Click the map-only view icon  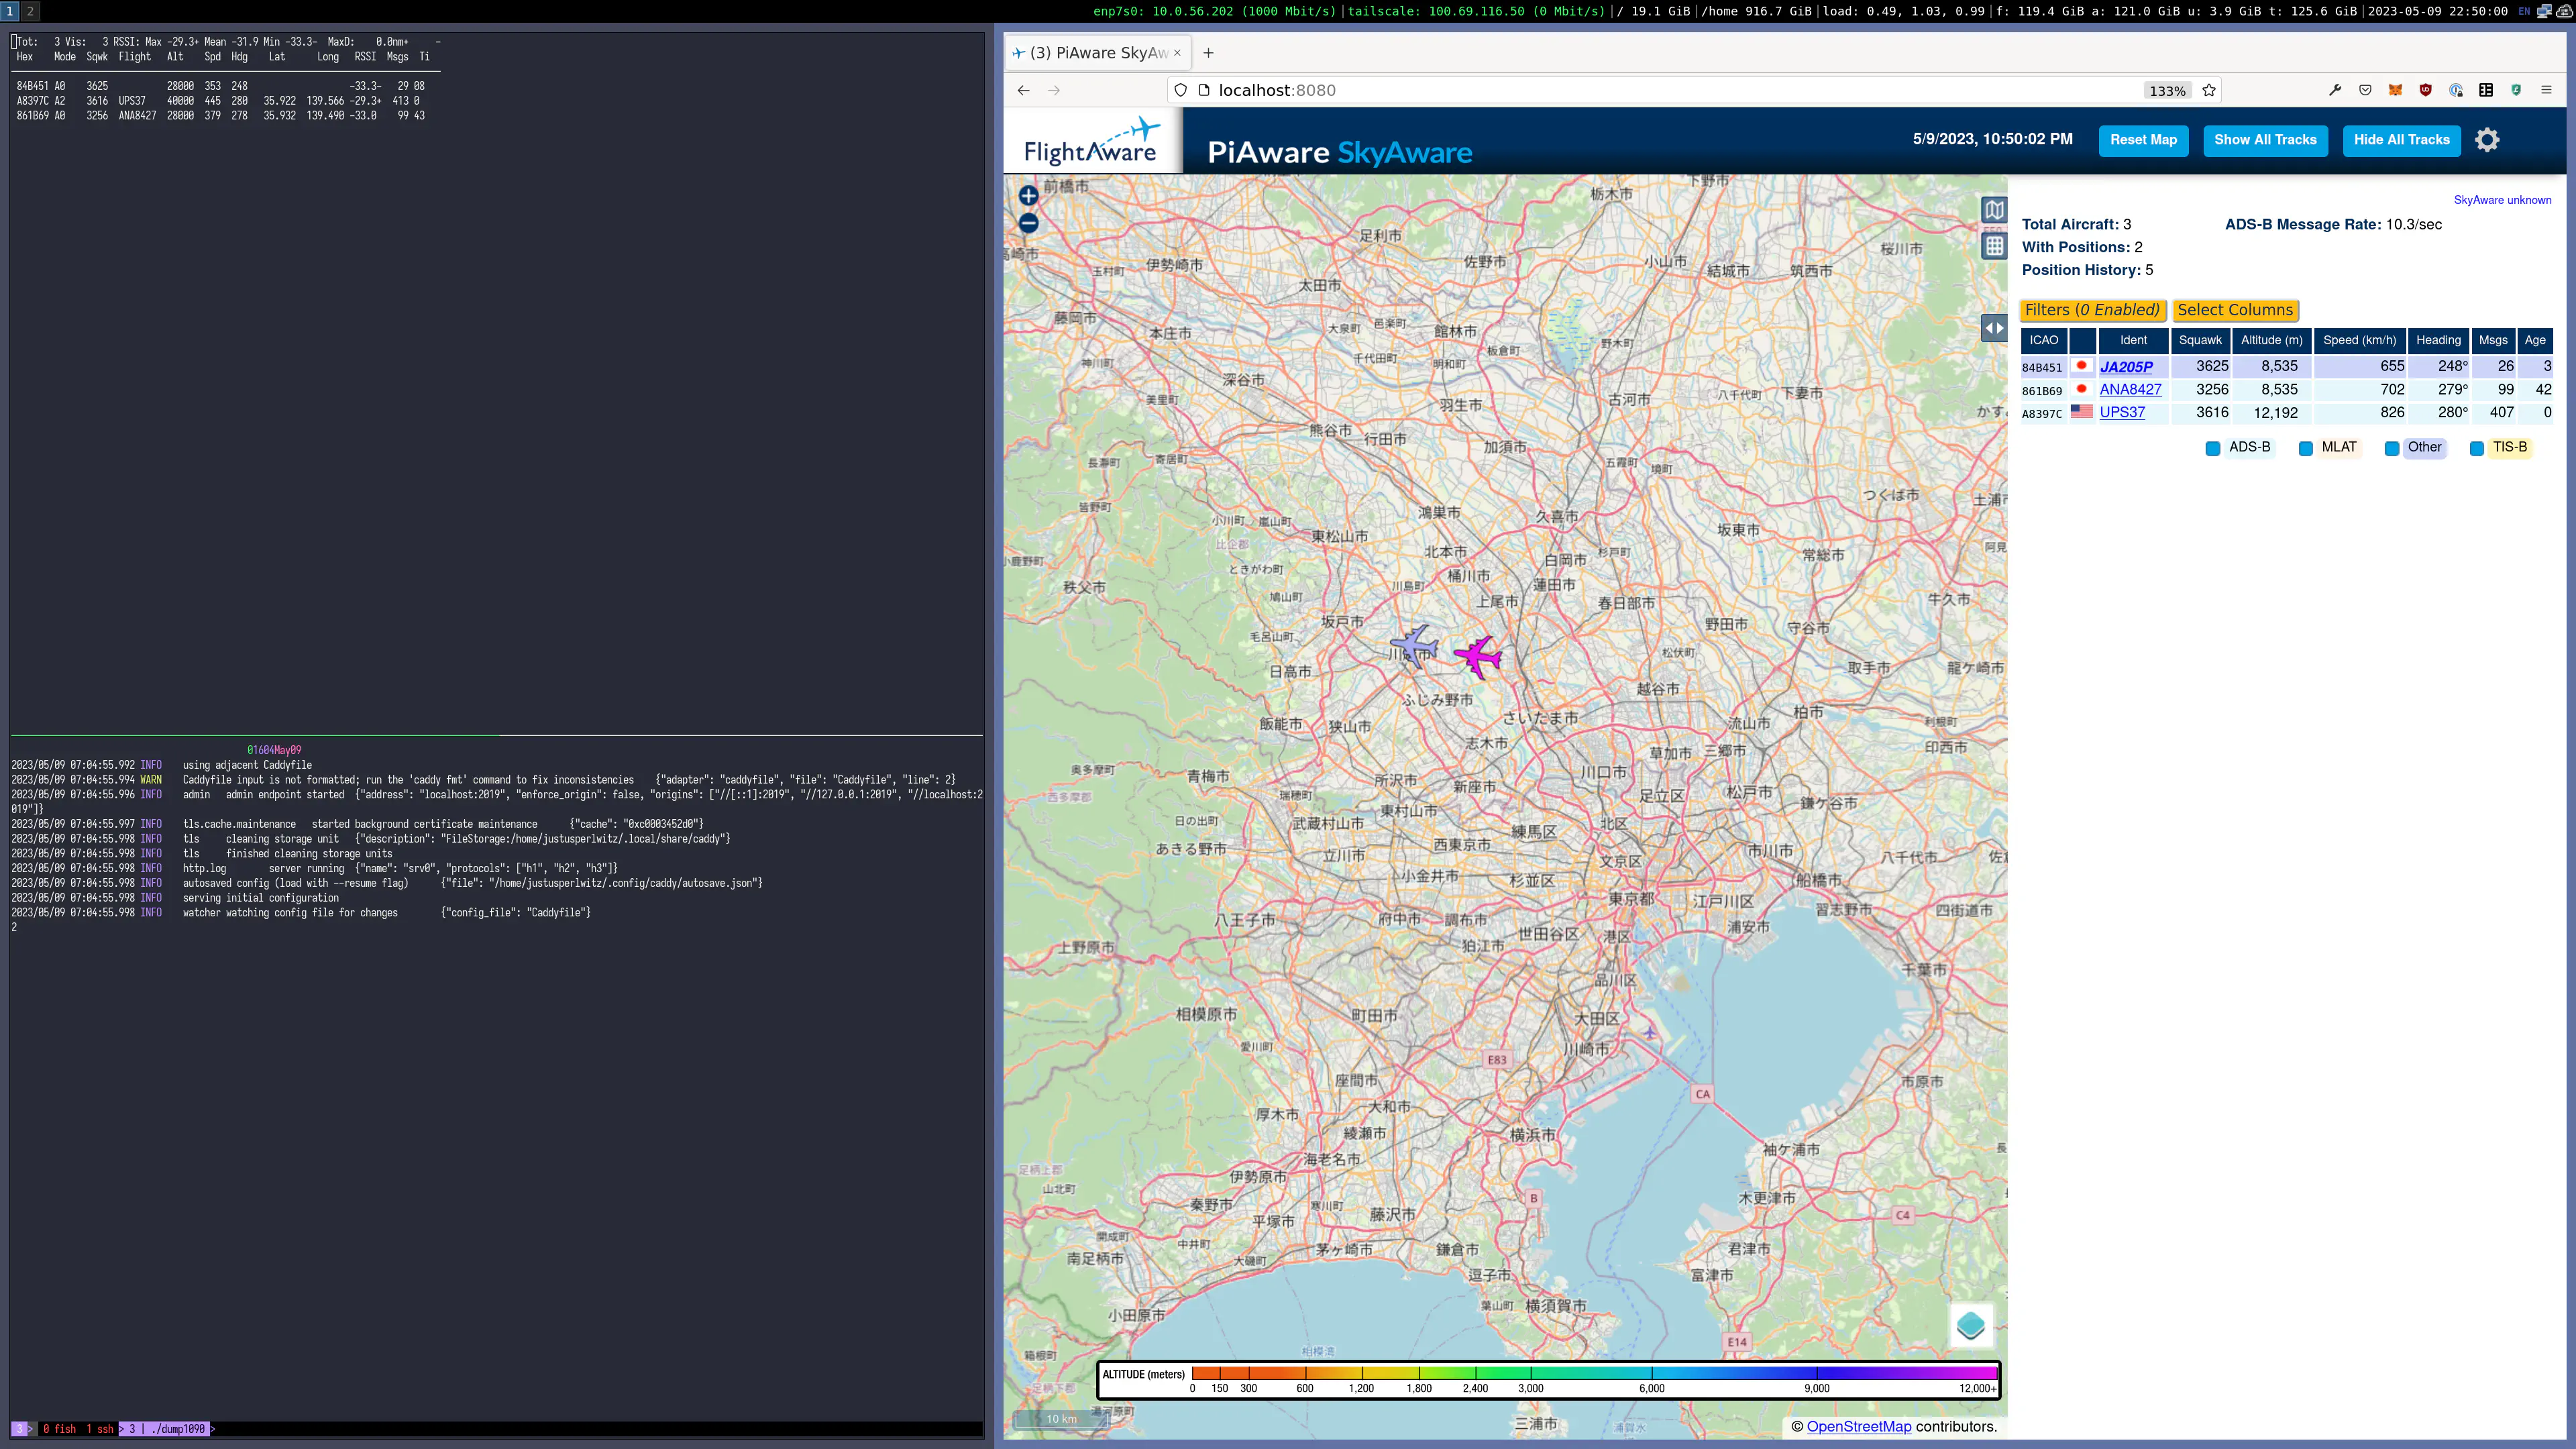(1994, 210)
